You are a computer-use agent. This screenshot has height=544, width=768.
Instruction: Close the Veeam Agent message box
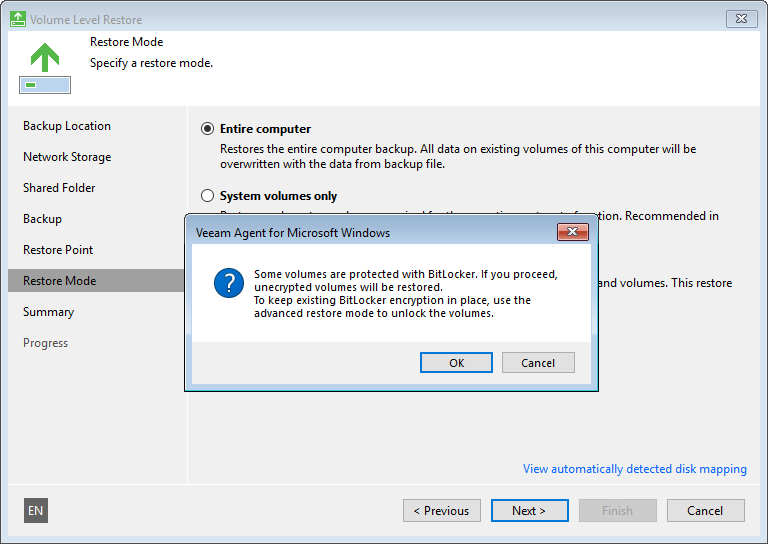coord(573,232)
